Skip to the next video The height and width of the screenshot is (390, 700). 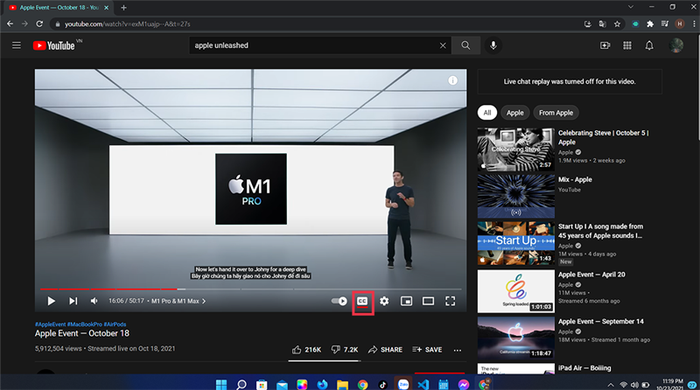pyautogui.click(x=73, y=301)
